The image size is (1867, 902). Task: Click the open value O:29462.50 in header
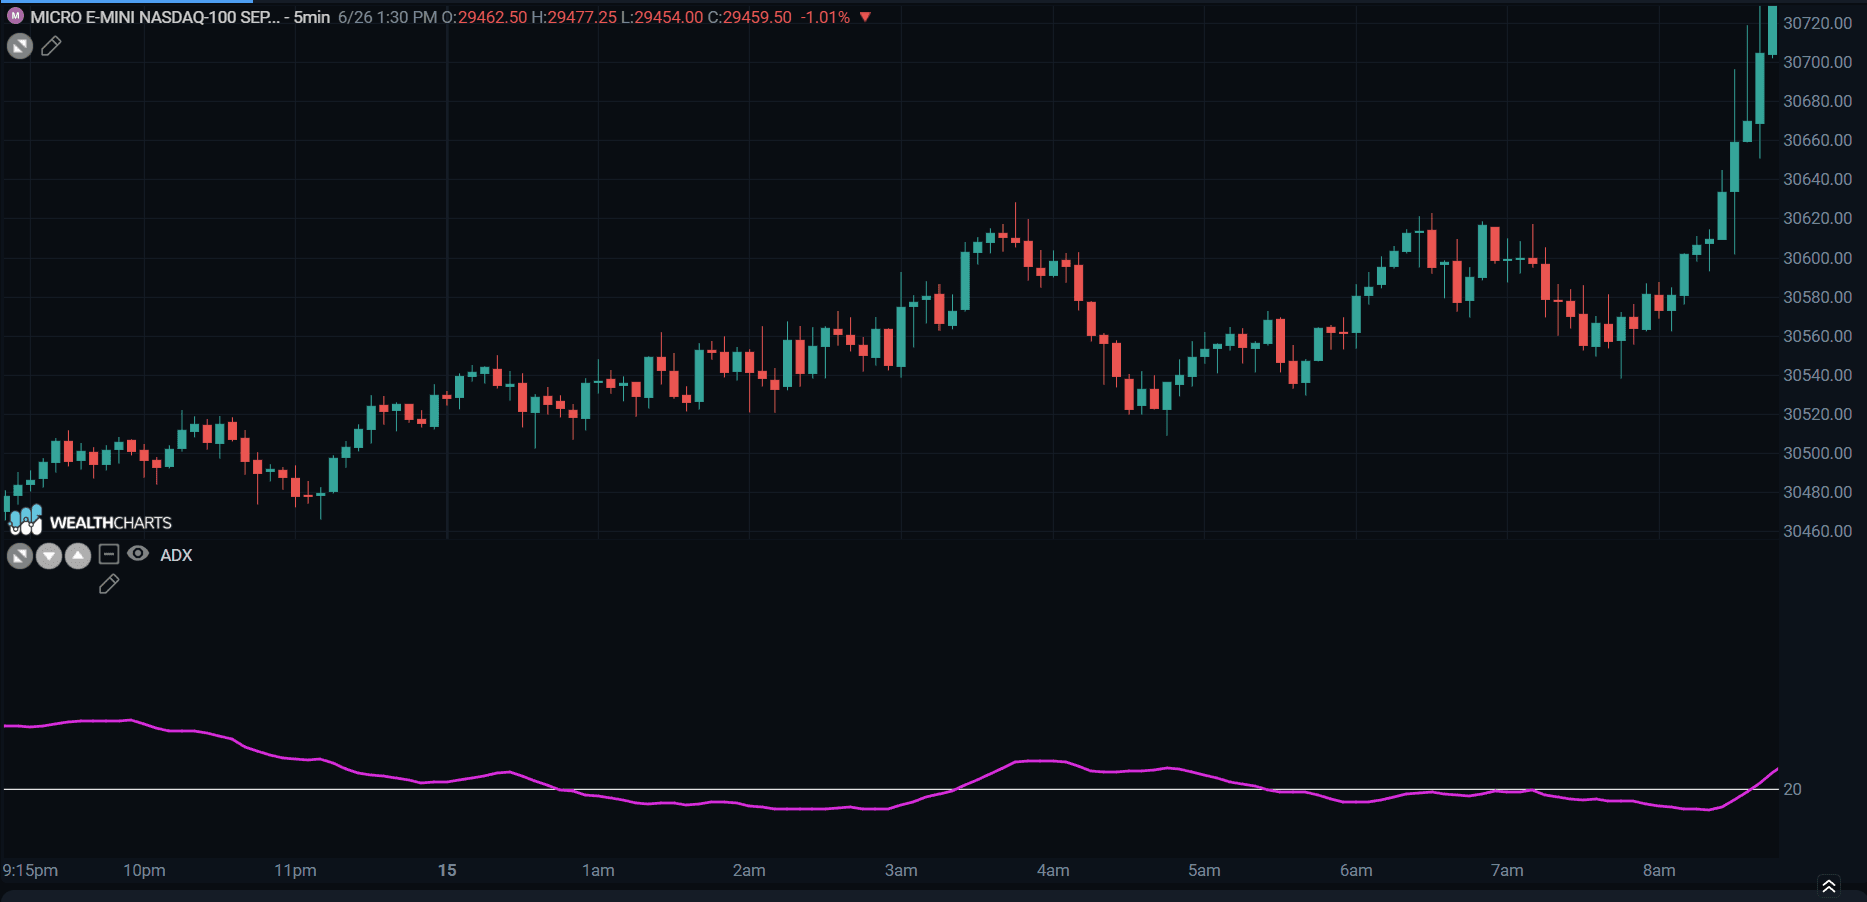(x=484, y=17)
